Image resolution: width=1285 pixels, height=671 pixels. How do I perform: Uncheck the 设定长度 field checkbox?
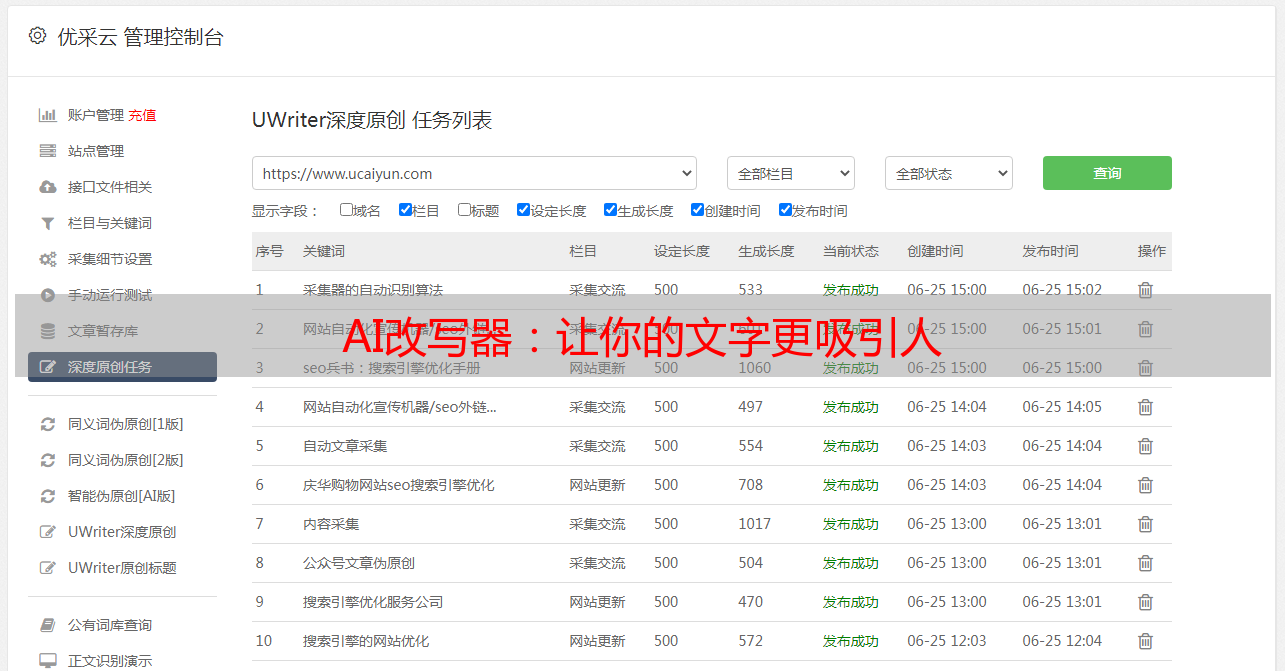523,210
